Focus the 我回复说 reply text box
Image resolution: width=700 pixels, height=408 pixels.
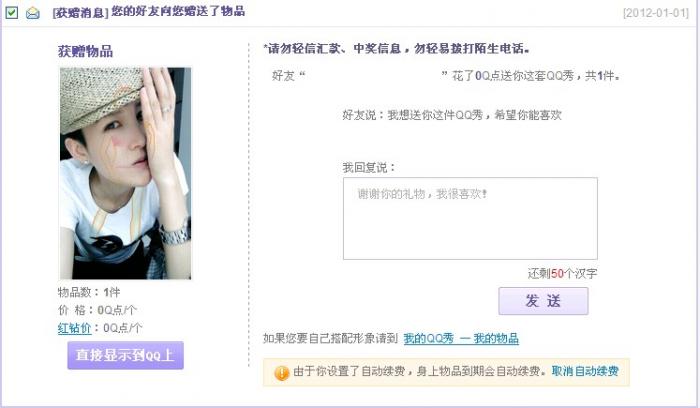(x=470, y=218)
